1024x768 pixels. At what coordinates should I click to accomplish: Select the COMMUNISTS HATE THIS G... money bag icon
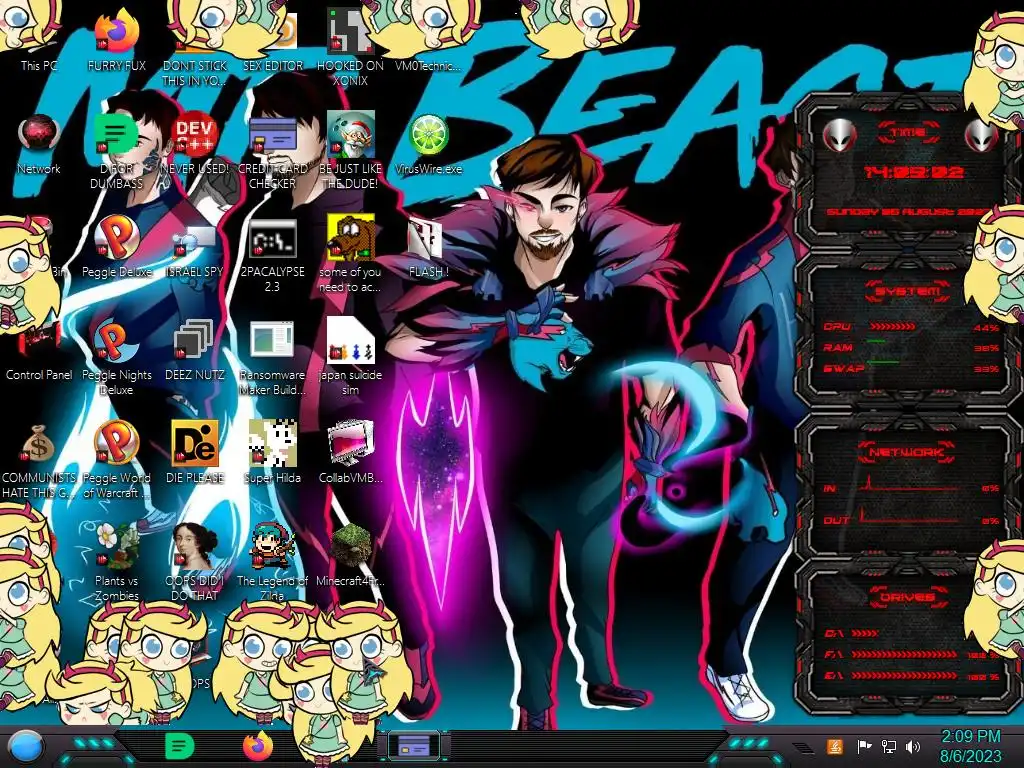[39, 460]
